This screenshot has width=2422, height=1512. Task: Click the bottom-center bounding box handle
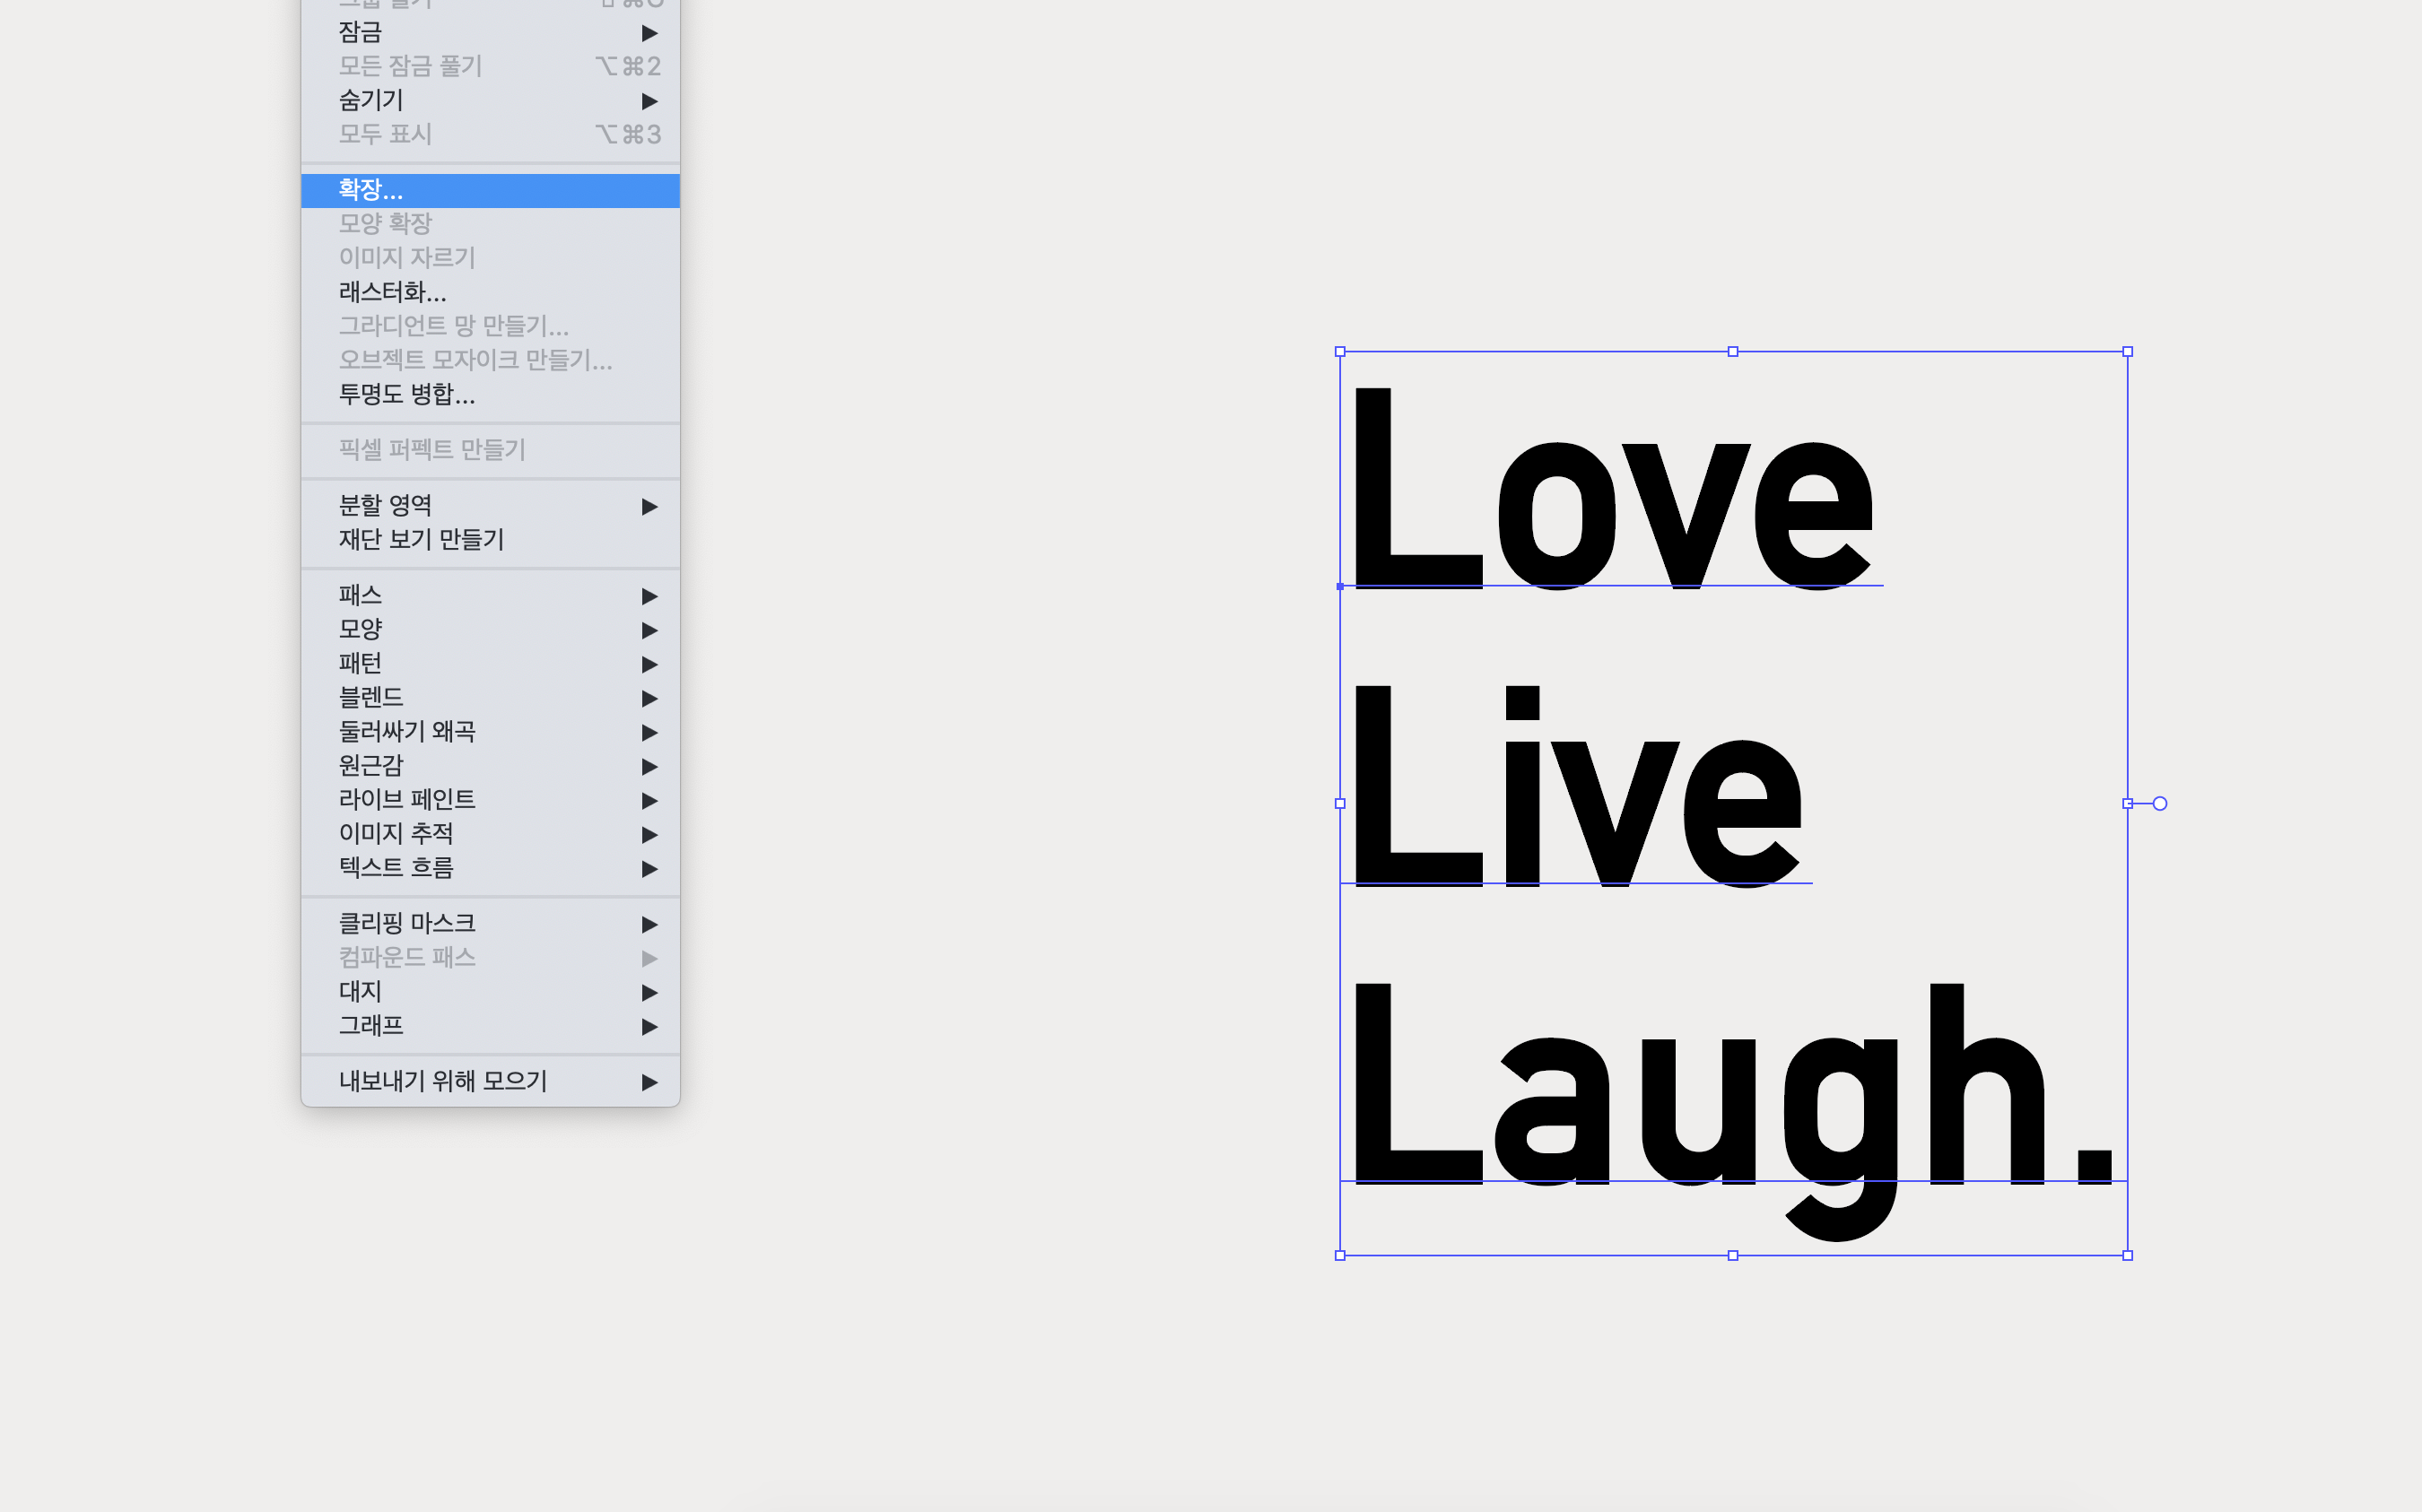[x=1733, y=1255]
